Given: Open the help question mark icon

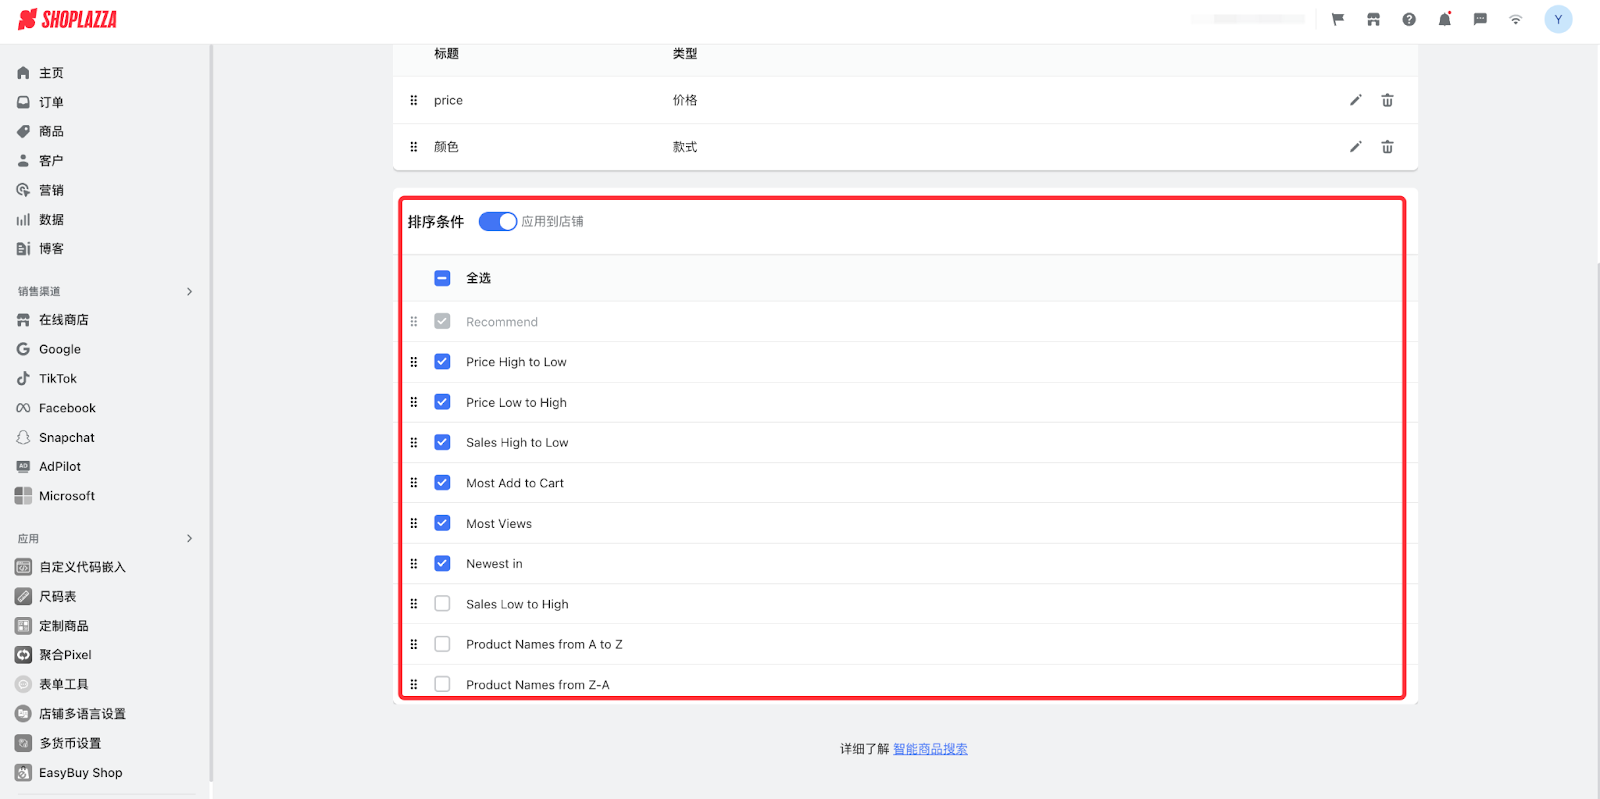Looking at the screenshot, I should [x=1409, y=20].
